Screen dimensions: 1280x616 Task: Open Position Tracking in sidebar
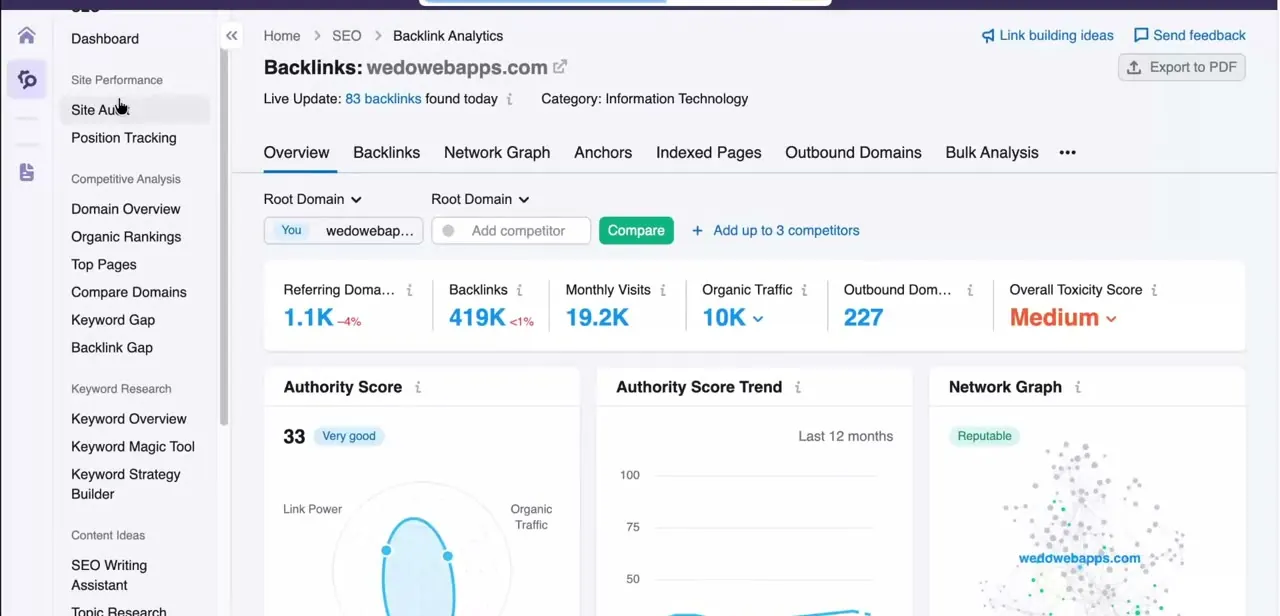(123, 138)
